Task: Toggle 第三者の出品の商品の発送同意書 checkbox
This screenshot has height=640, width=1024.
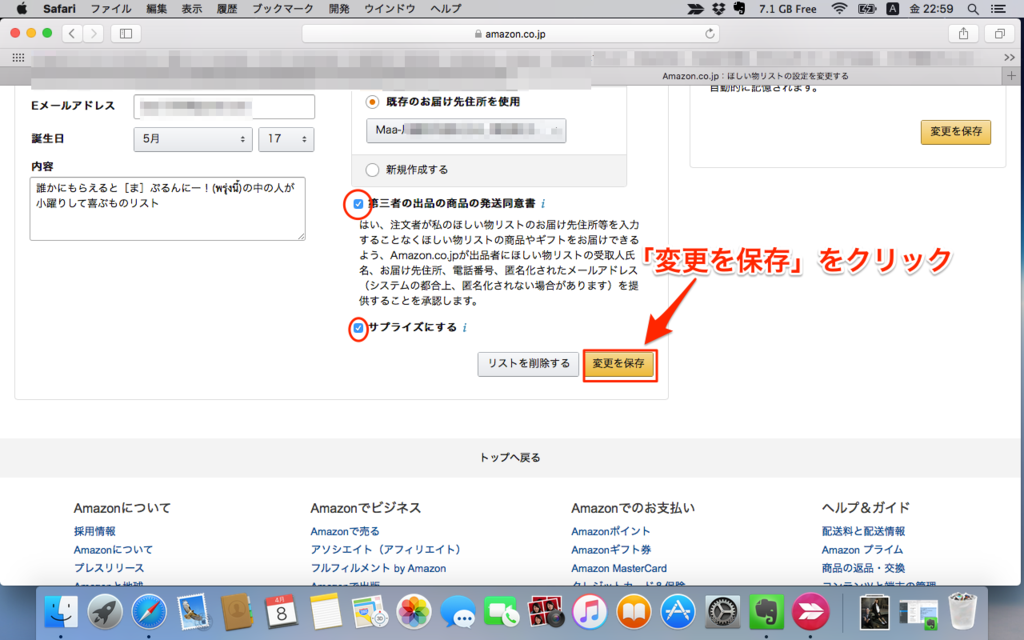Action: pos(358,204)
